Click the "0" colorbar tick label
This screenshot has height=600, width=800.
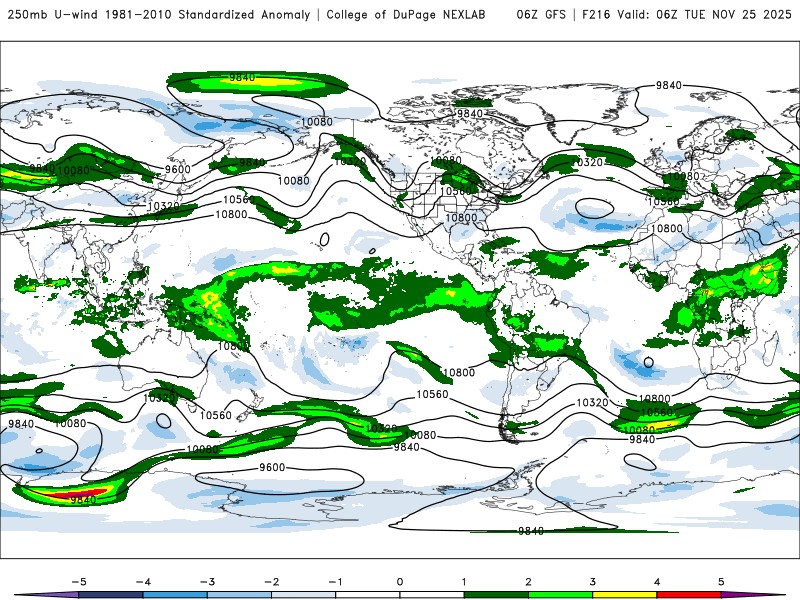tap(400, 582)
